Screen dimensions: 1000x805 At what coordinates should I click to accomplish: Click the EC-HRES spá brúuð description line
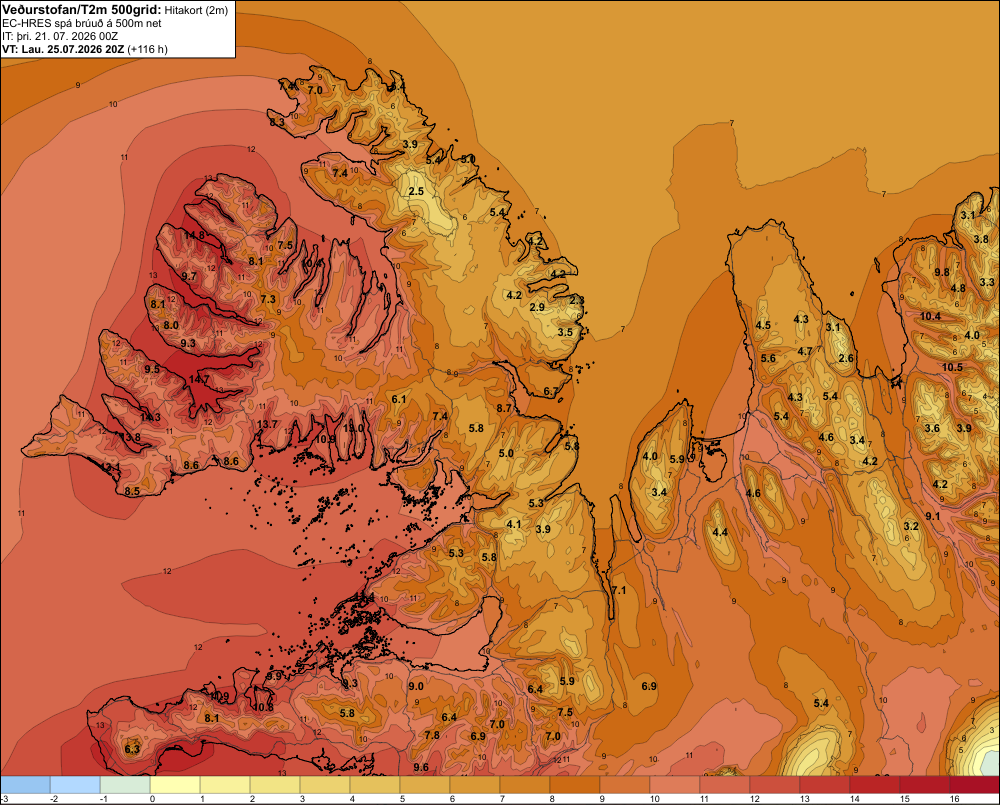point(82,24)
